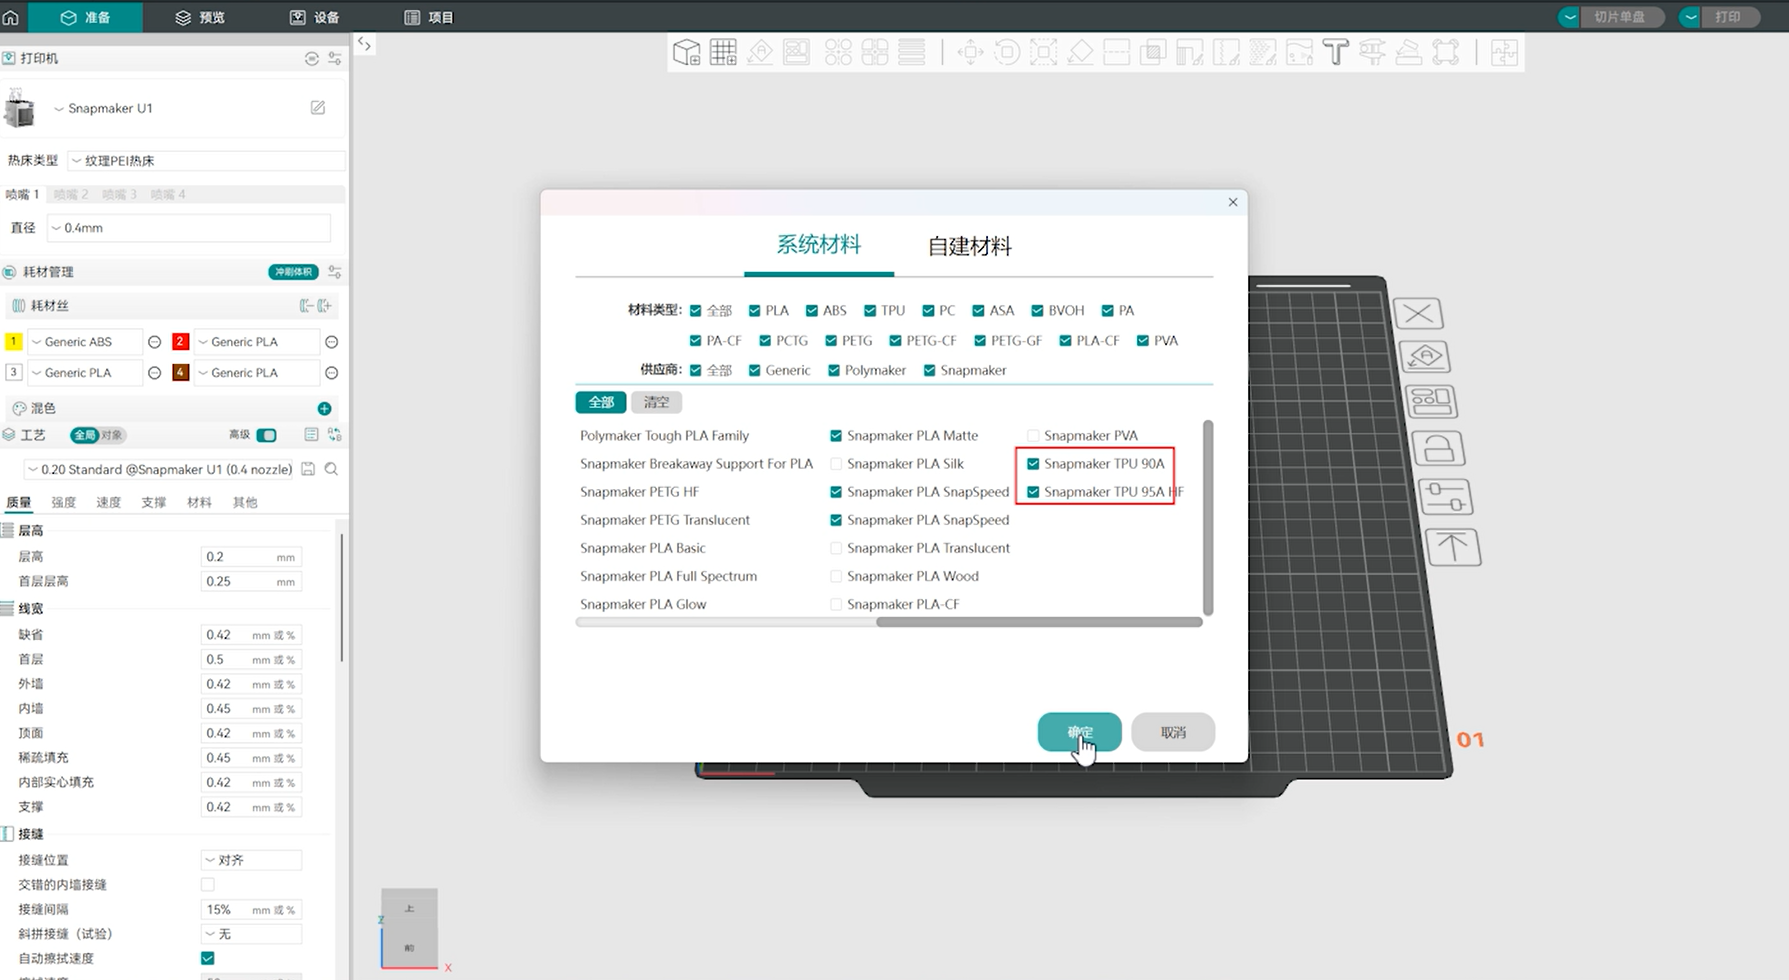
Task: Open the Generic ABS filament dropdown
Action: point(84,342)
